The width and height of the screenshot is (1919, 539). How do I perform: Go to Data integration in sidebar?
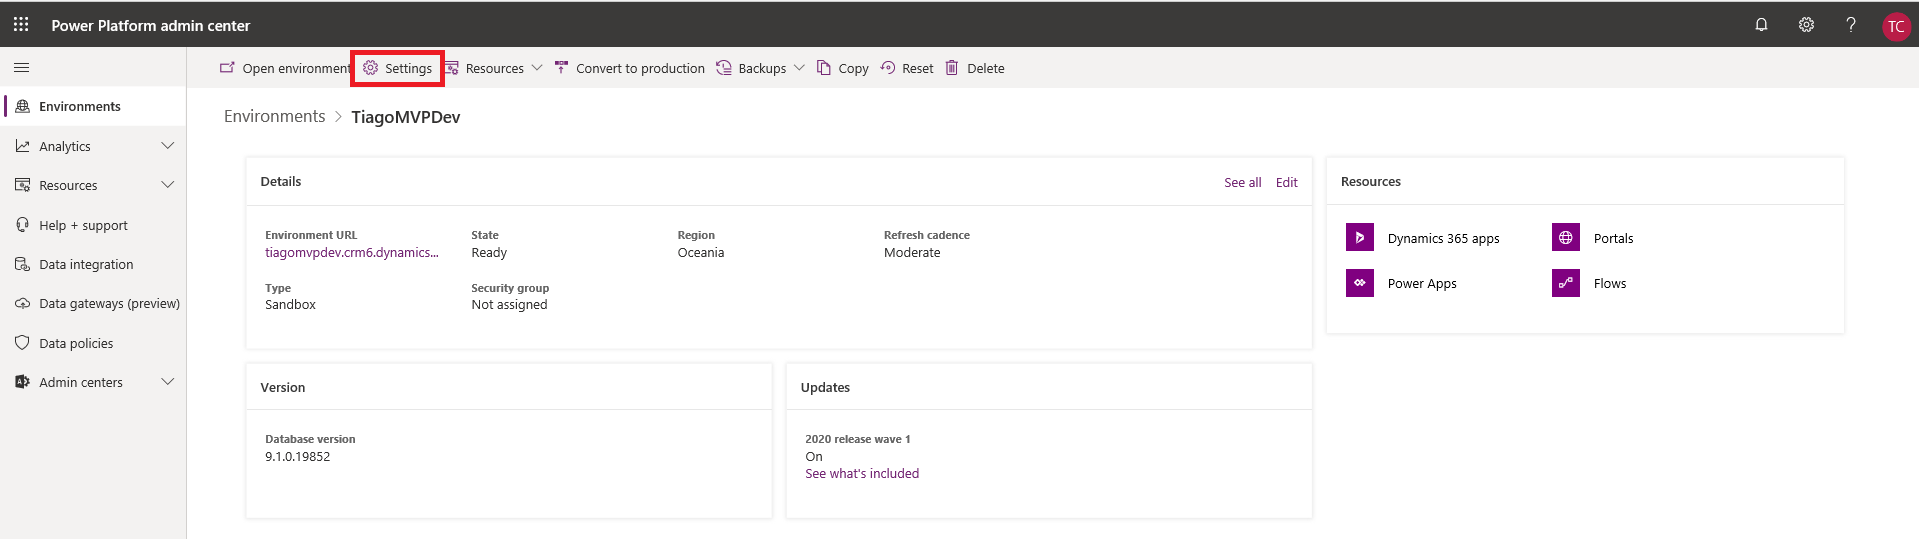[x=86, y=264]
